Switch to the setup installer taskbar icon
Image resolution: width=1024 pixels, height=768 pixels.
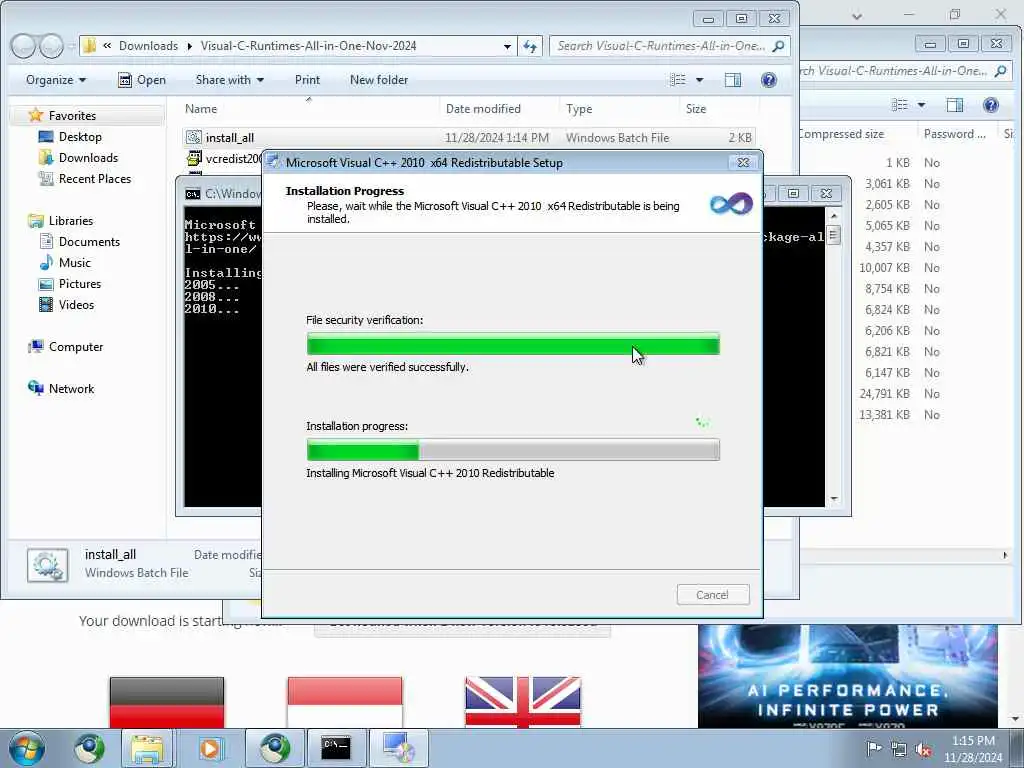[398, 748]
